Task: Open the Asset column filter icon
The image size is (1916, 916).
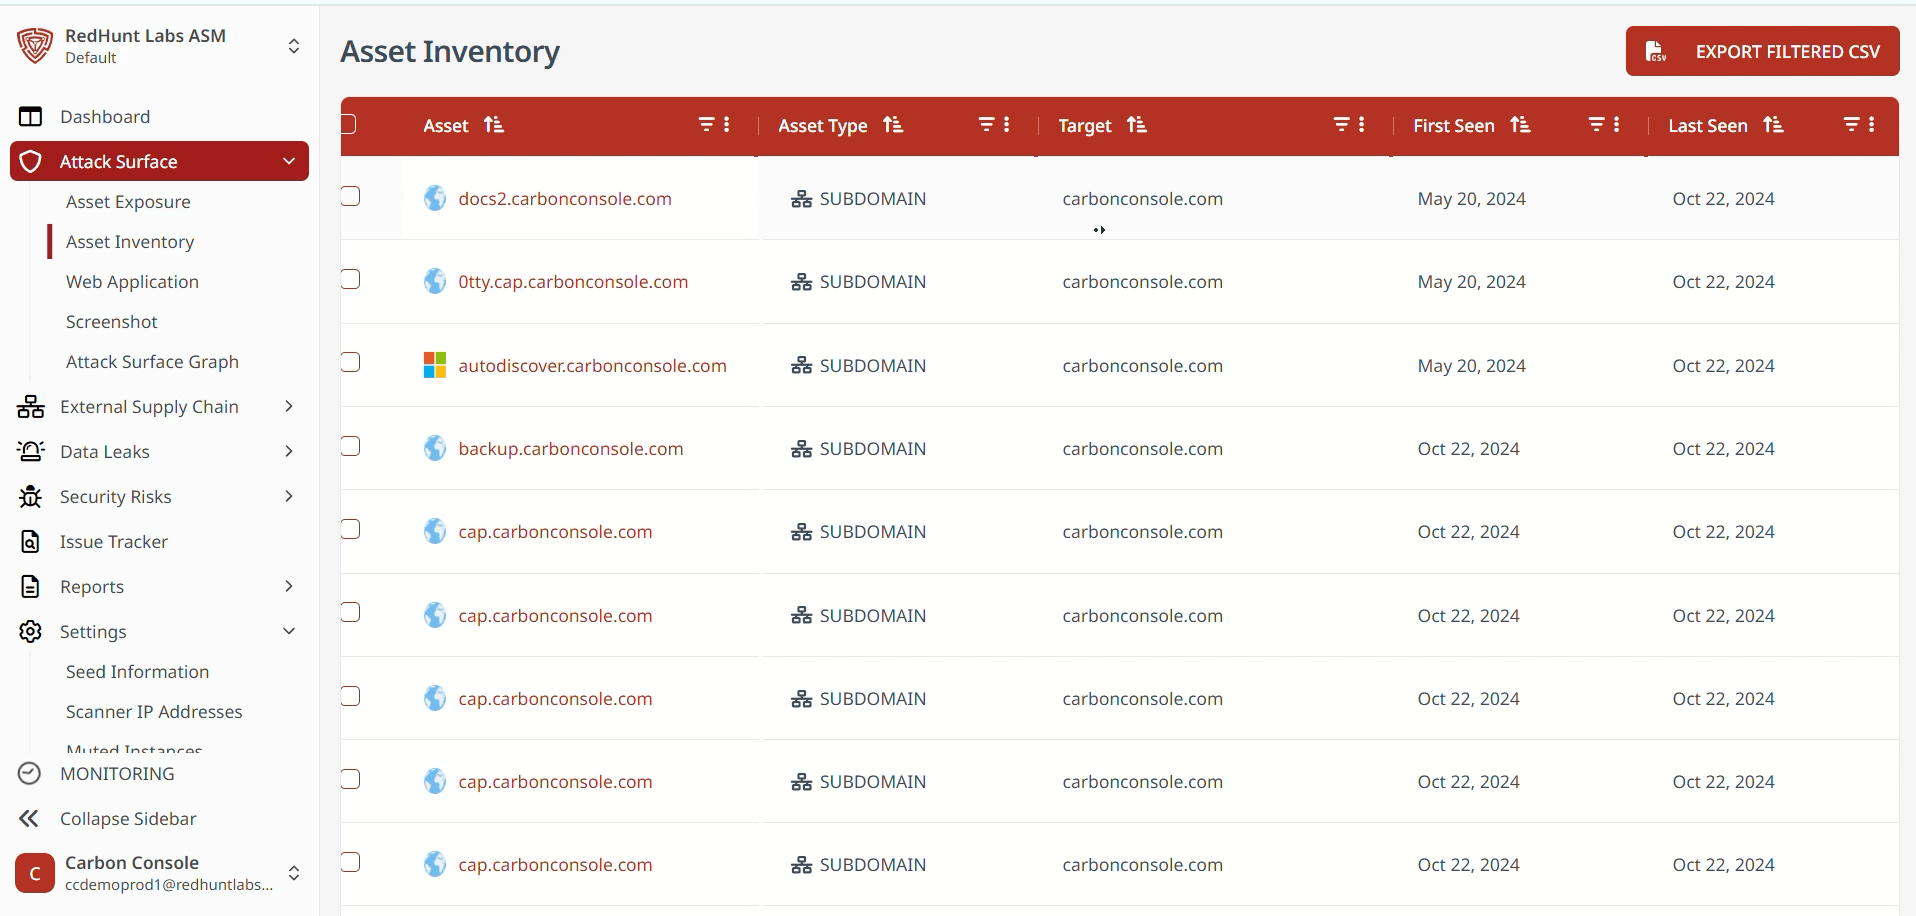Action: tap(707, 125)
